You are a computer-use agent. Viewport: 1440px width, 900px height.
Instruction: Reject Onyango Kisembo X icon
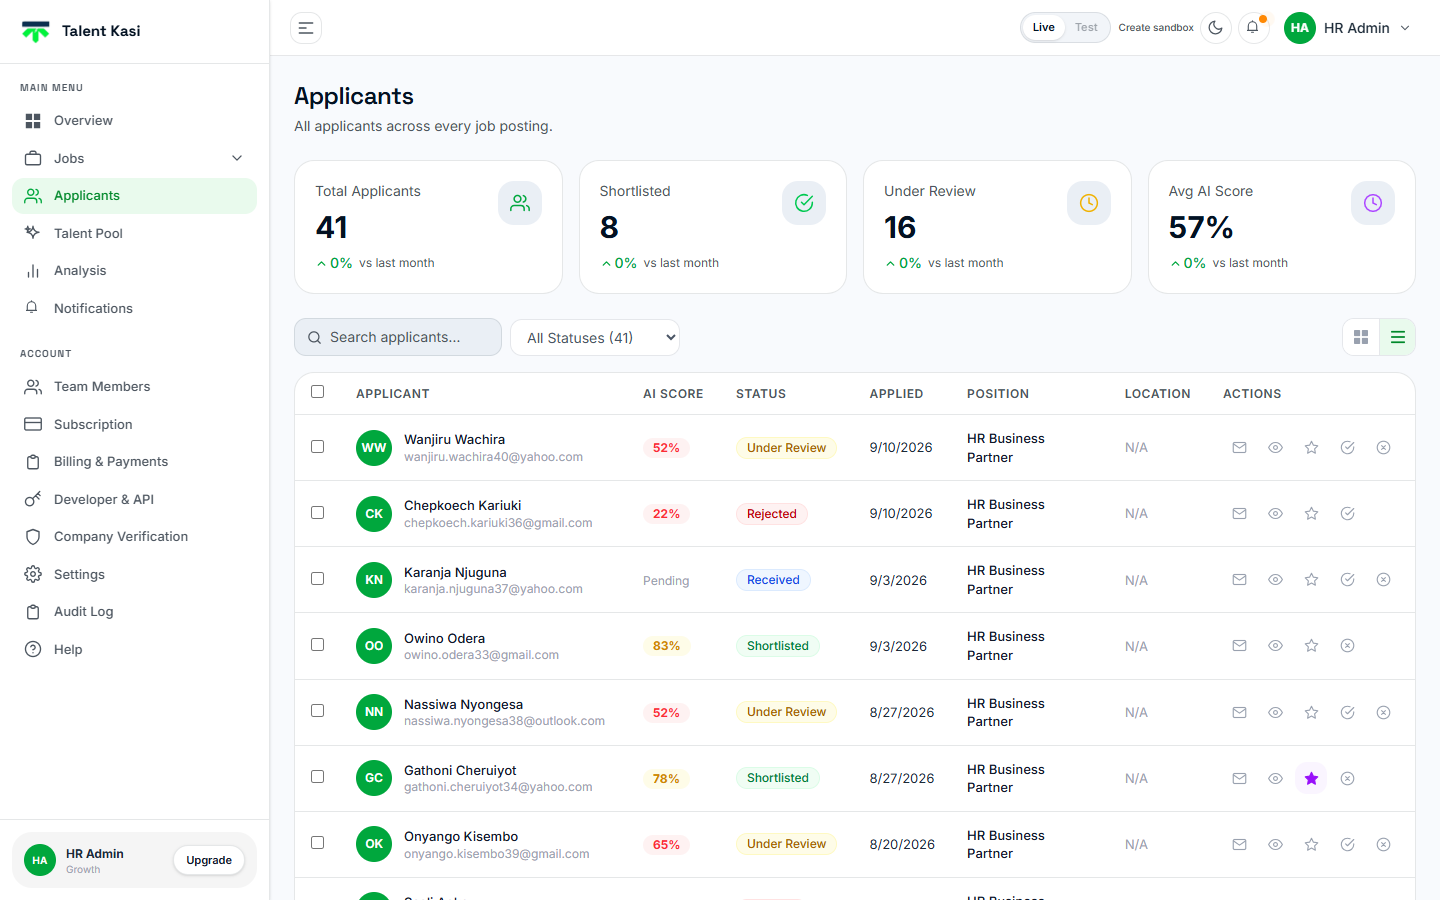tap(1383, 845)
